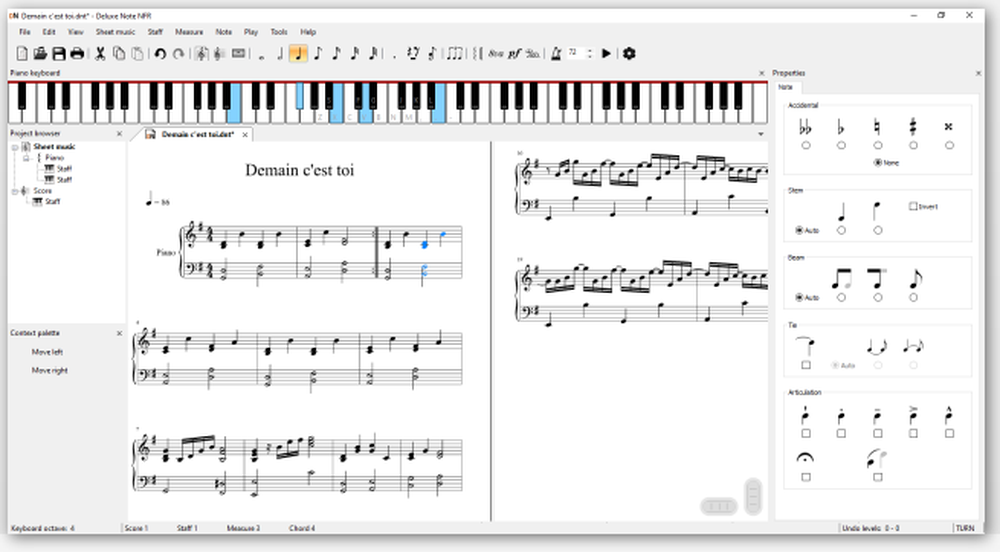
Task: Toggle grace note icon
Action: coord(432,54)
